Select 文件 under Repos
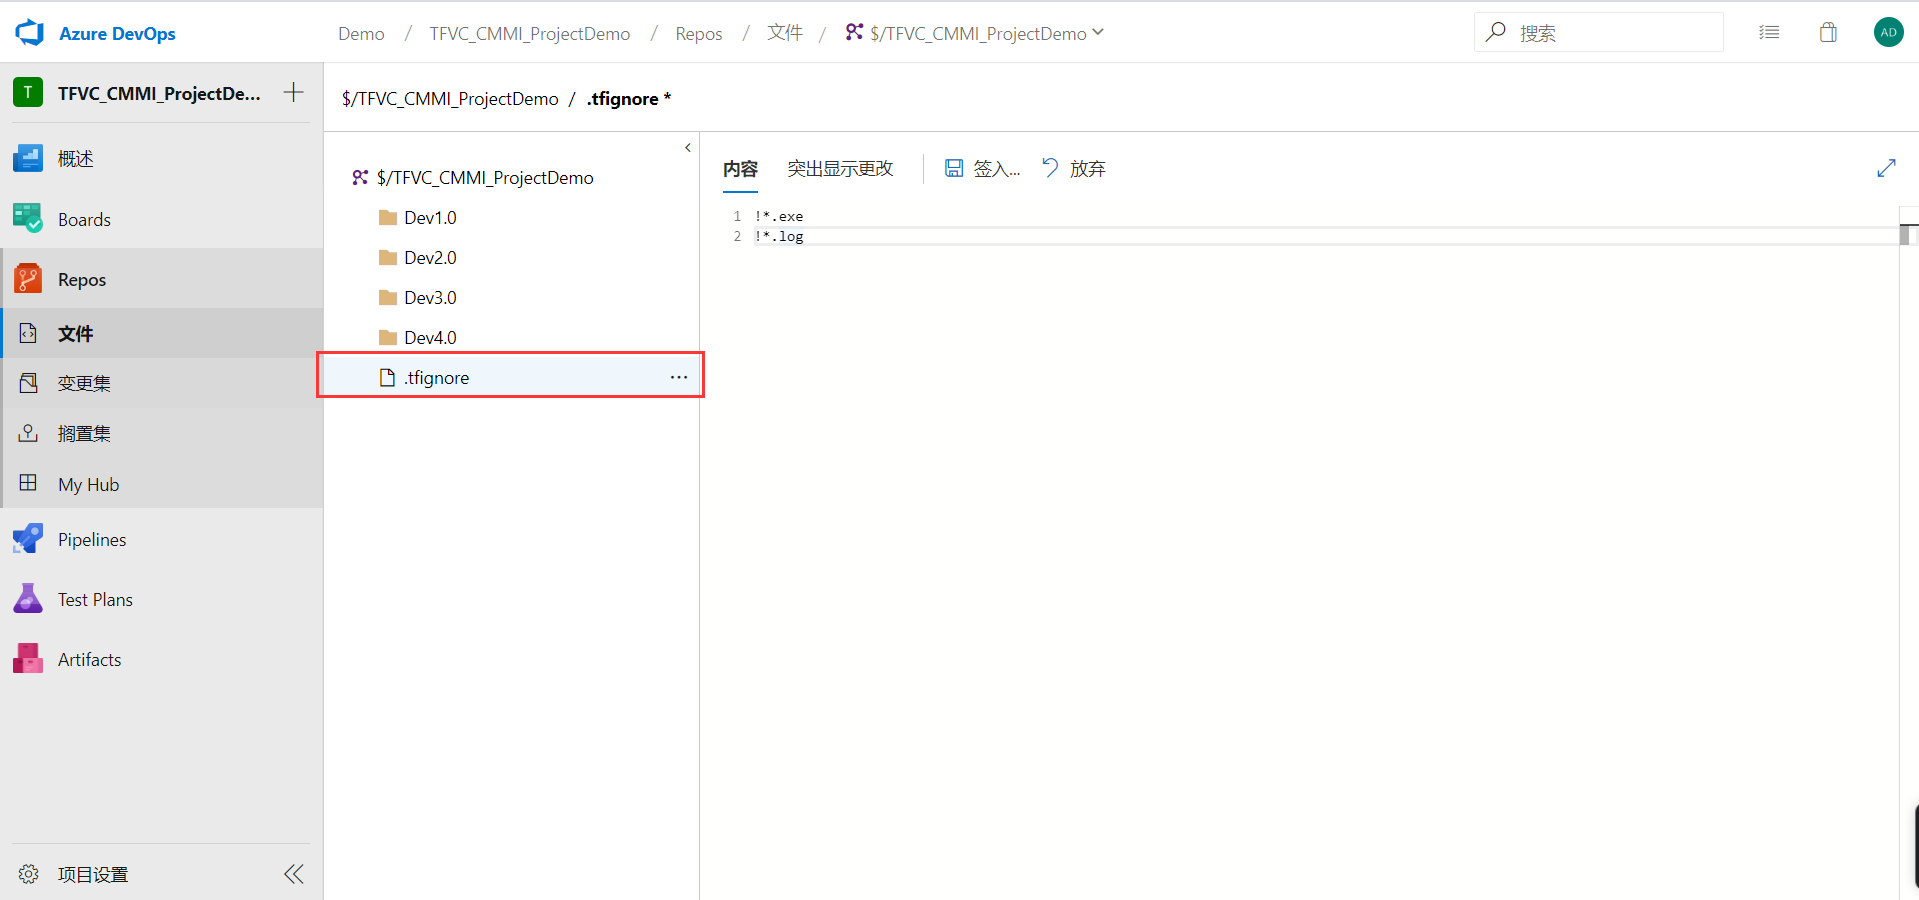 click(x=161, y=333)
